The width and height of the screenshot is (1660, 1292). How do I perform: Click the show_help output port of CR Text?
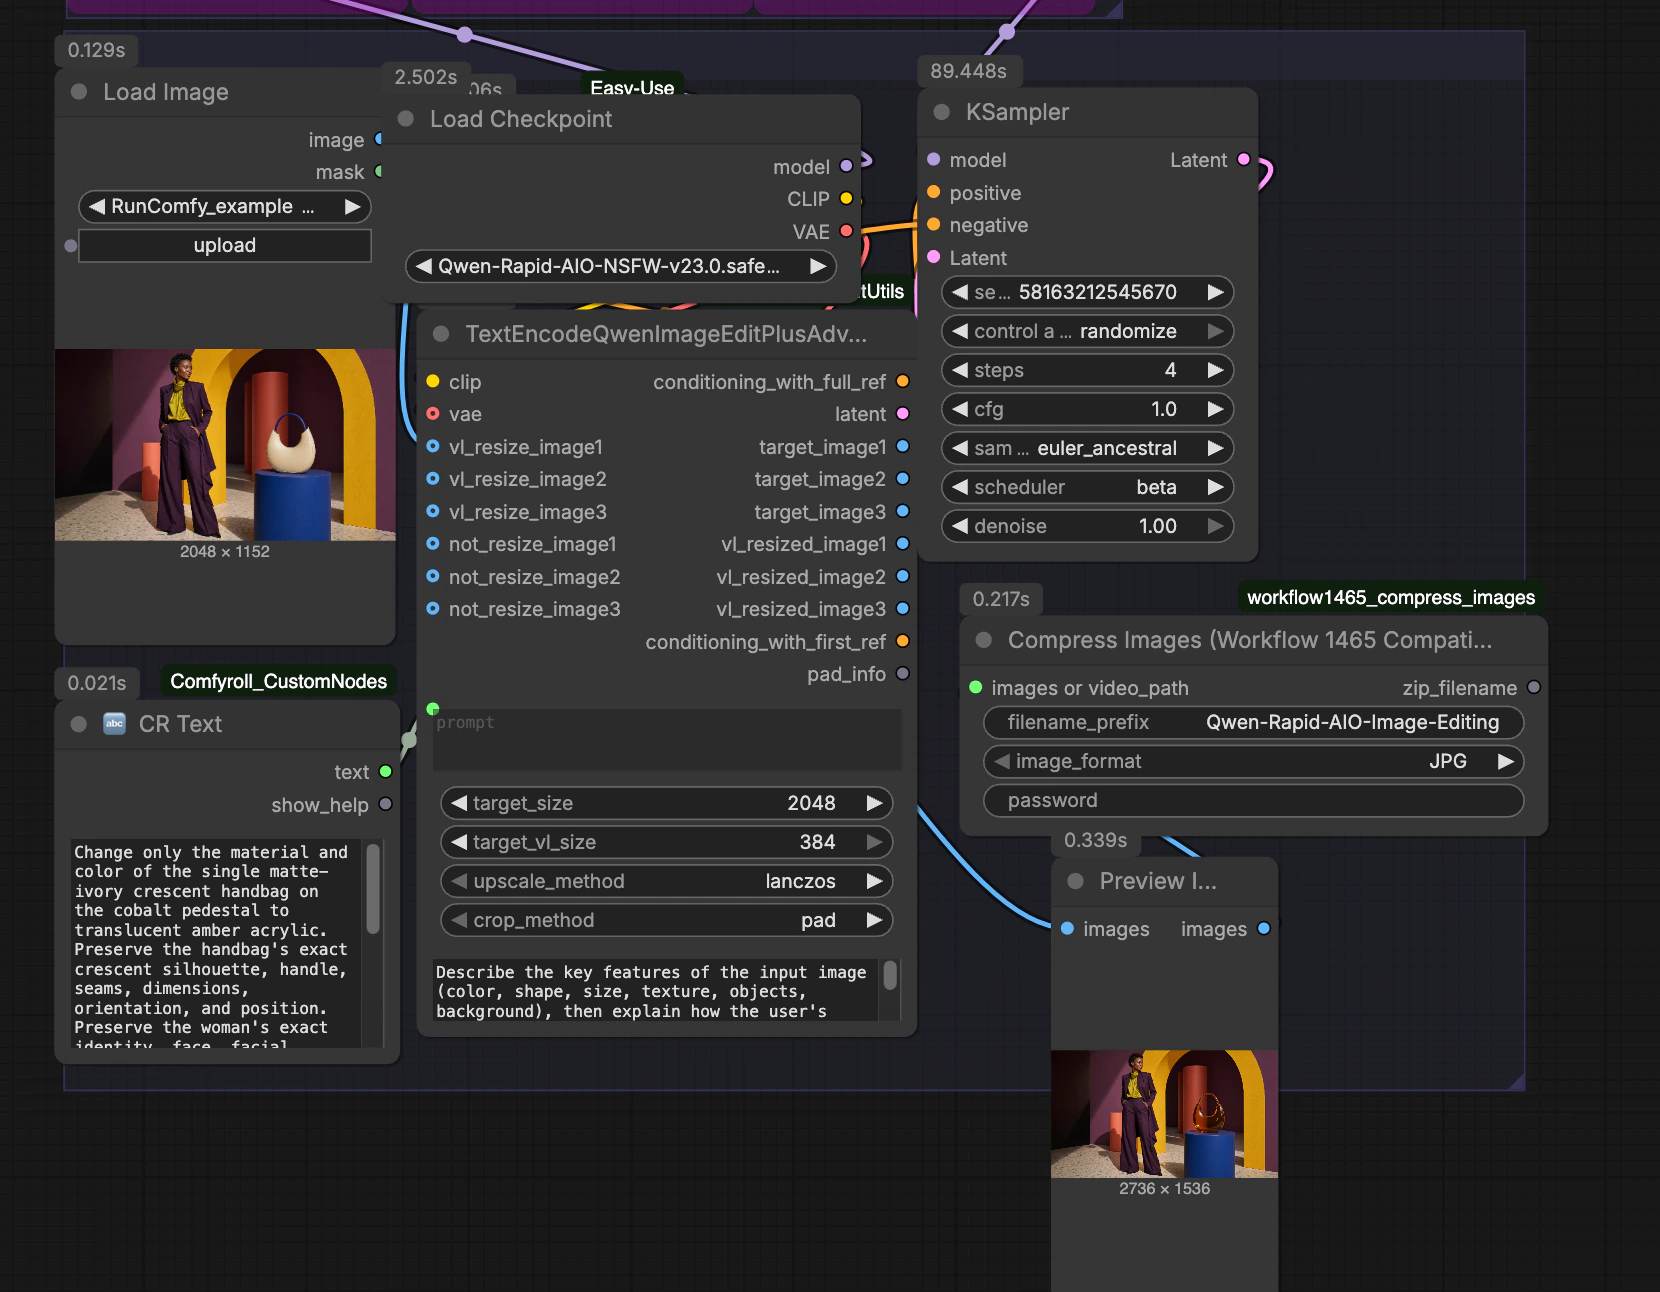(x=386, y=804)
